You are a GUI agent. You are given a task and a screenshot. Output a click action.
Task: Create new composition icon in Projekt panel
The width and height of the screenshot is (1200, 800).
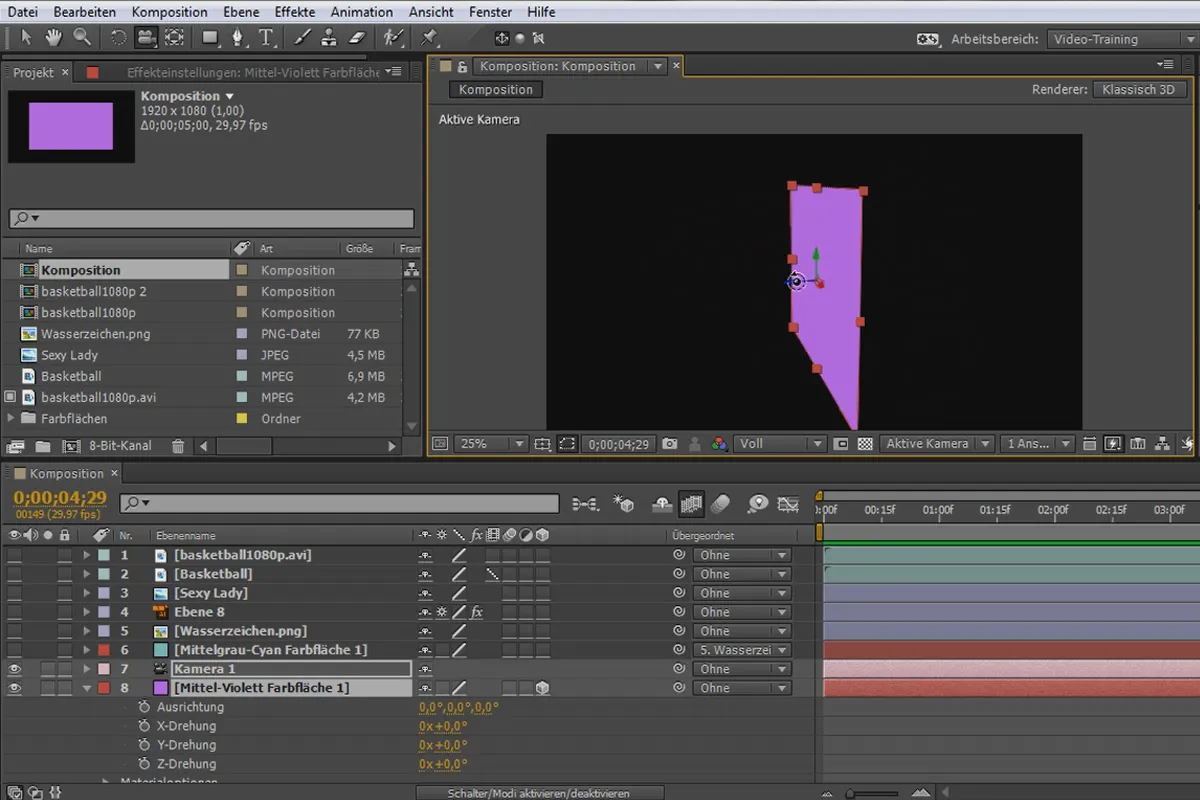(x=71, y=446)
